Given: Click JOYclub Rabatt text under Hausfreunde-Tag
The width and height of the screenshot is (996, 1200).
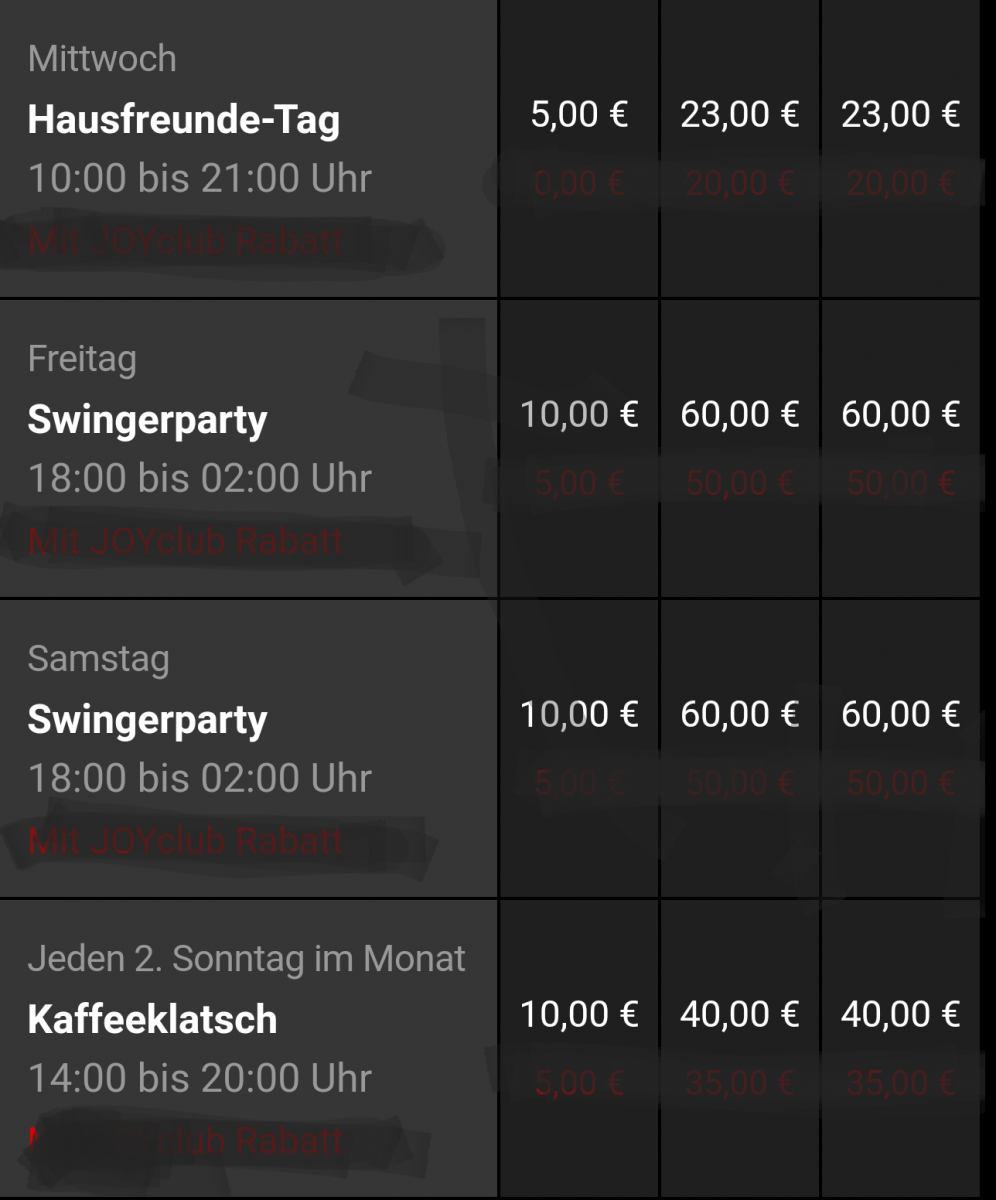Looking at the screenshot, I should (186, 242).
